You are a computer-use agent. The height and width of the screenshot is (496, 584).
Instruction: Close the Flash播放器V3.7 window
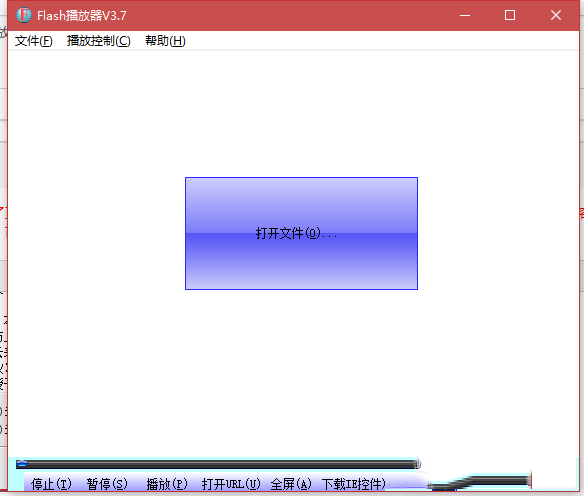pyautogui.click(x=556, y=15)
